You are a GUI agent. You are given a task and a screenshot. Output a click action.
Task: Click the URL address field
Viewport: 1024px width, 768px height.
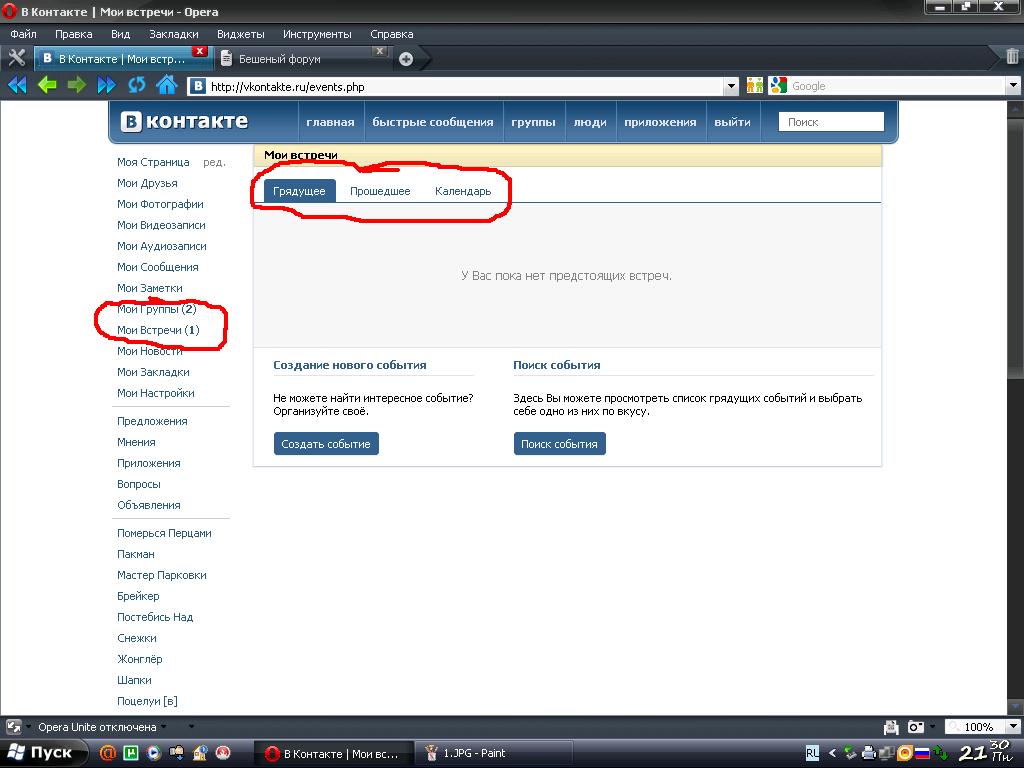(464, 86)
